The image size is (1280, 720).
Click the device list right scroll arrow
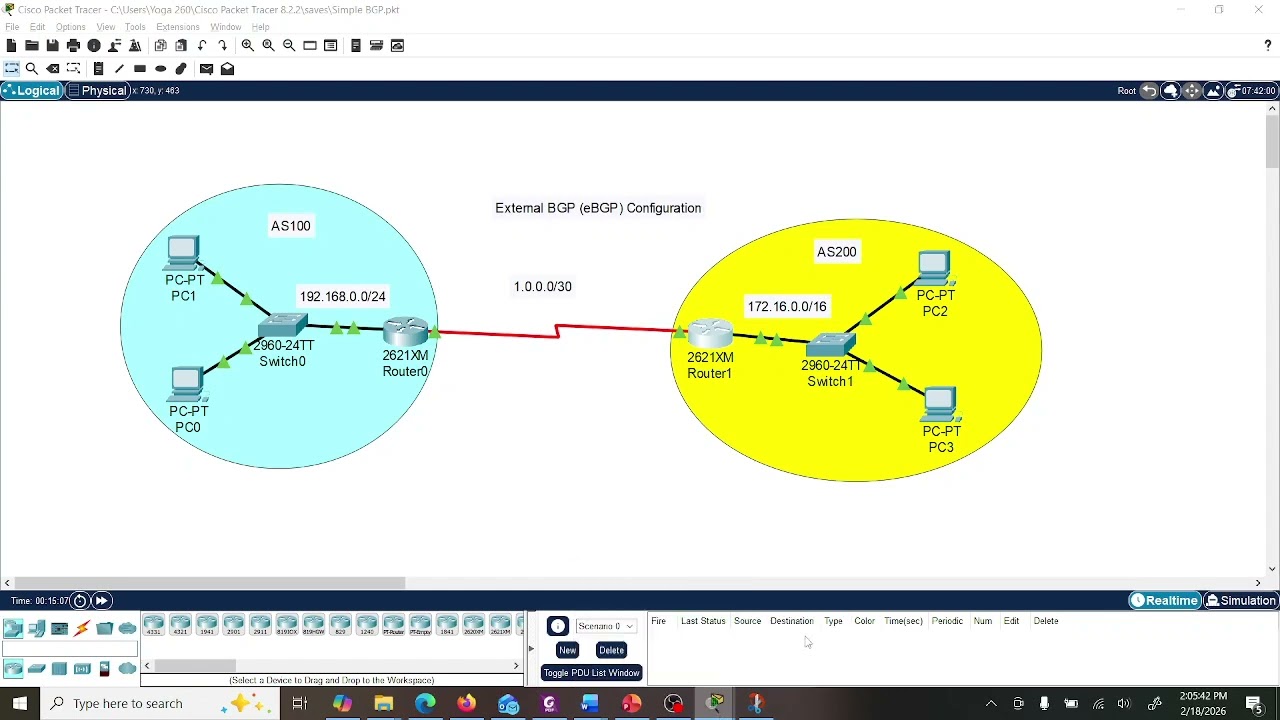517,666
